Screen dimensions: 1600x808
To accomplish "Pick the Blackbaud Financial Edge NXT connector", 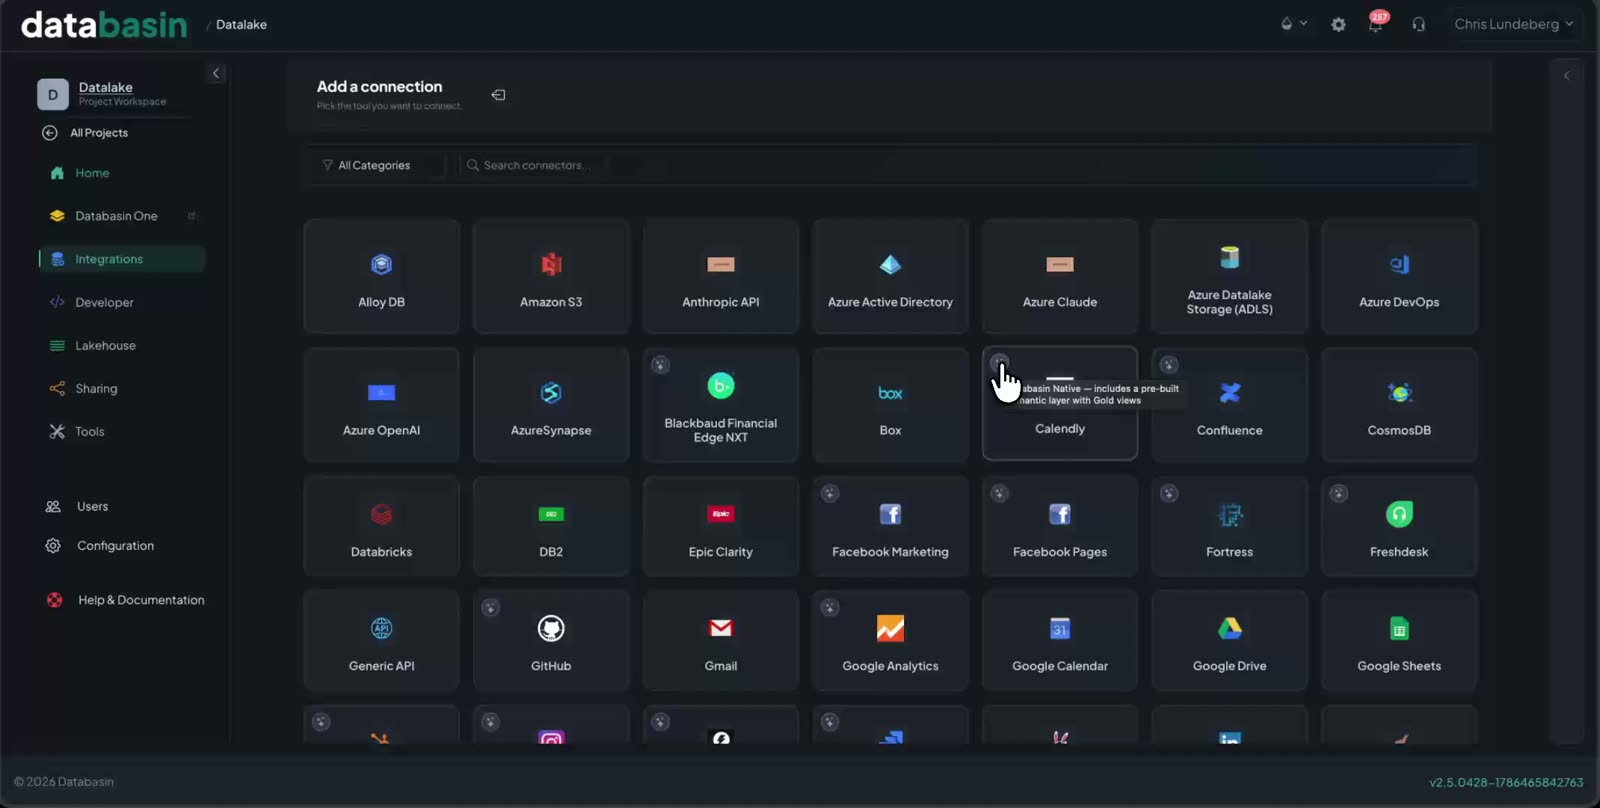I will point(721,404).
